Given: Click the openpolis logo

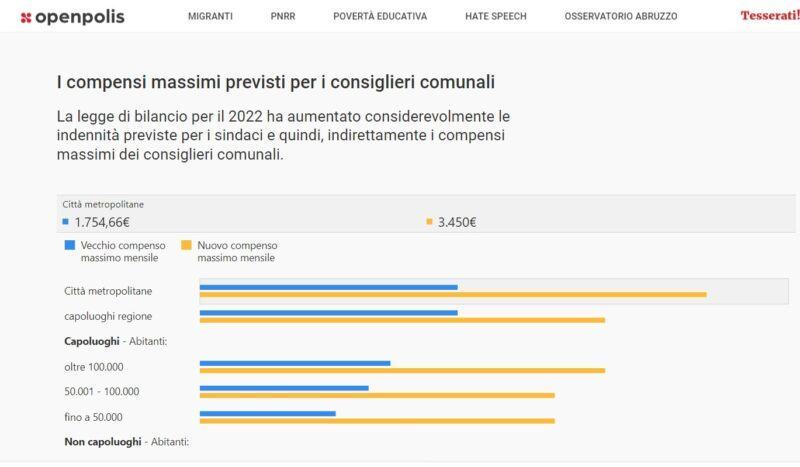Looking at the screenshot, I should click(72, 16).
